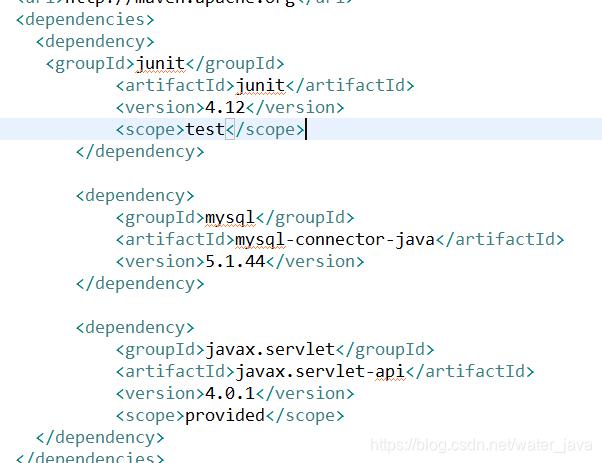This screenshot has height=463, width=602.
Task: Click opening dependency tag above junit groupId
Action: pyautogui.click(x=95, y=41)
